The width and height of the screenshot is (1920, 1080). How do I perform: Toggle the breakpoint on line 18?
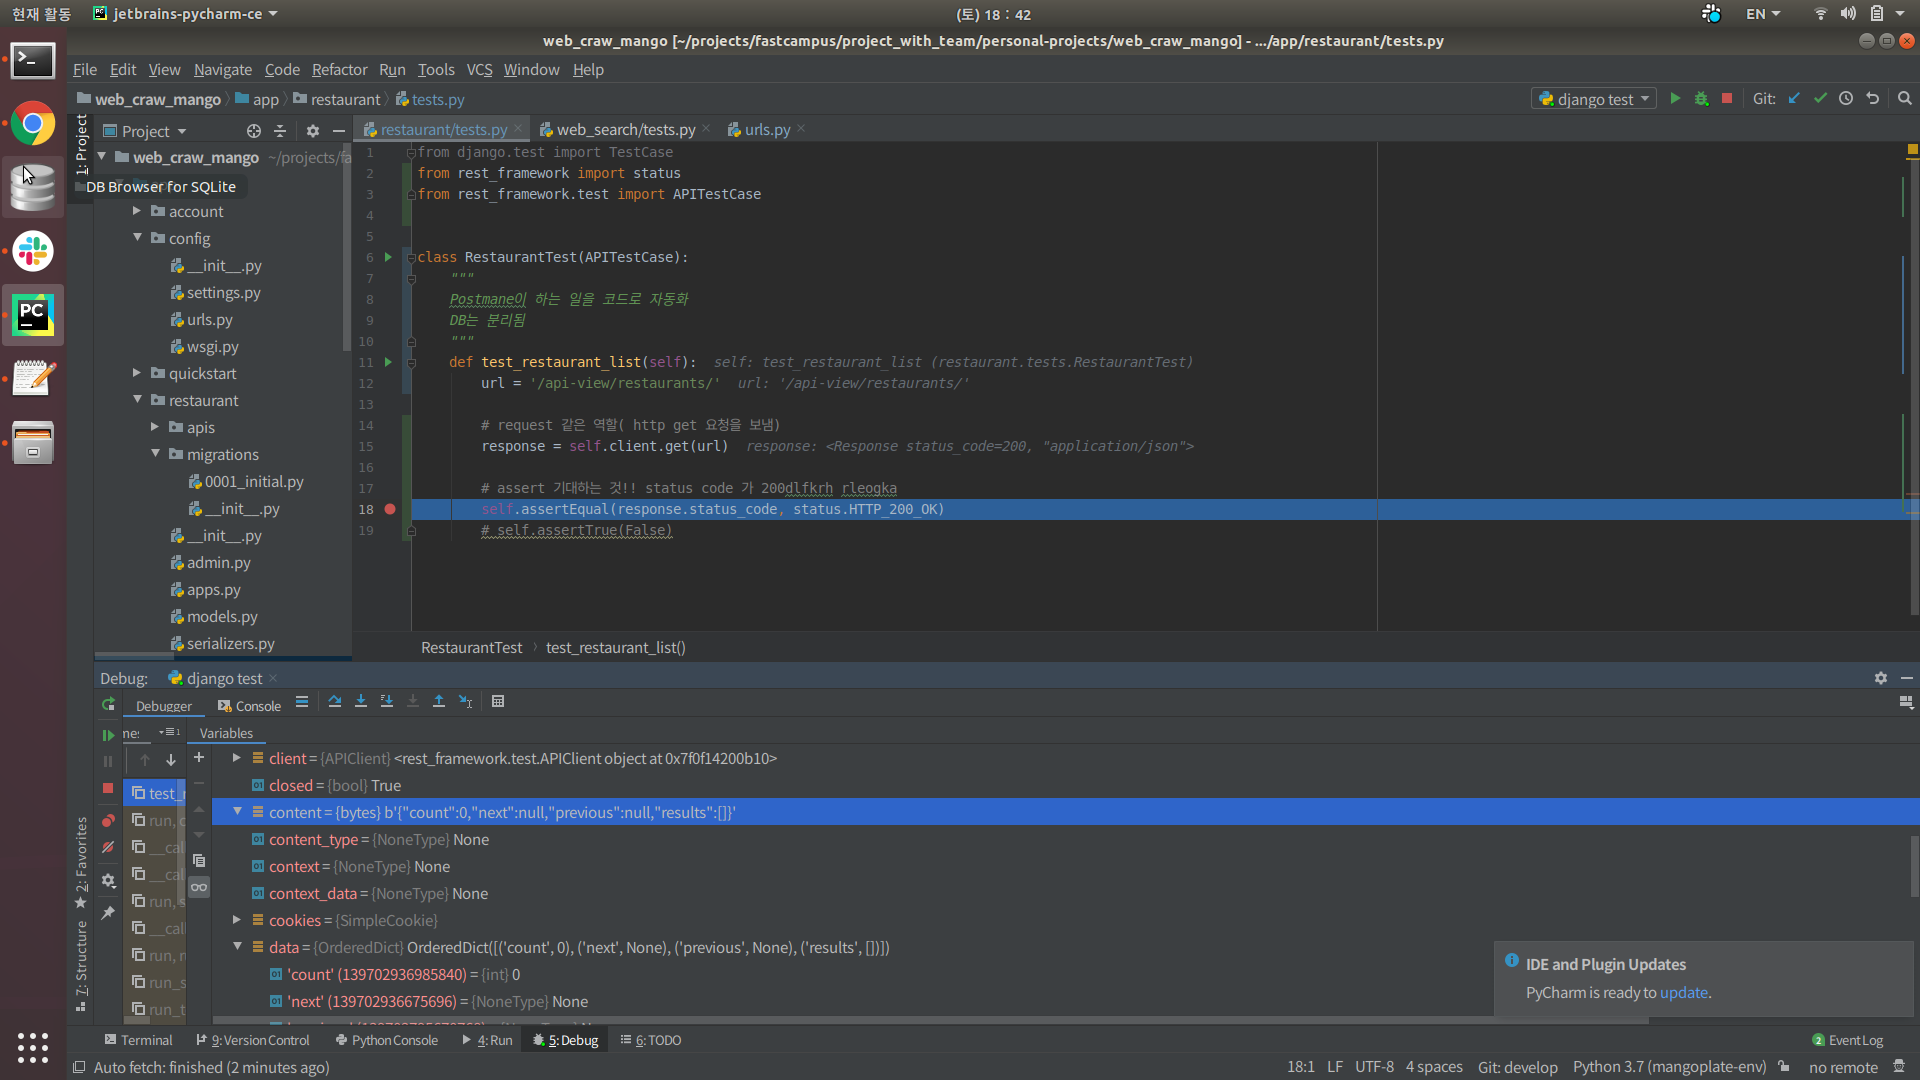(x=390, y=509)
